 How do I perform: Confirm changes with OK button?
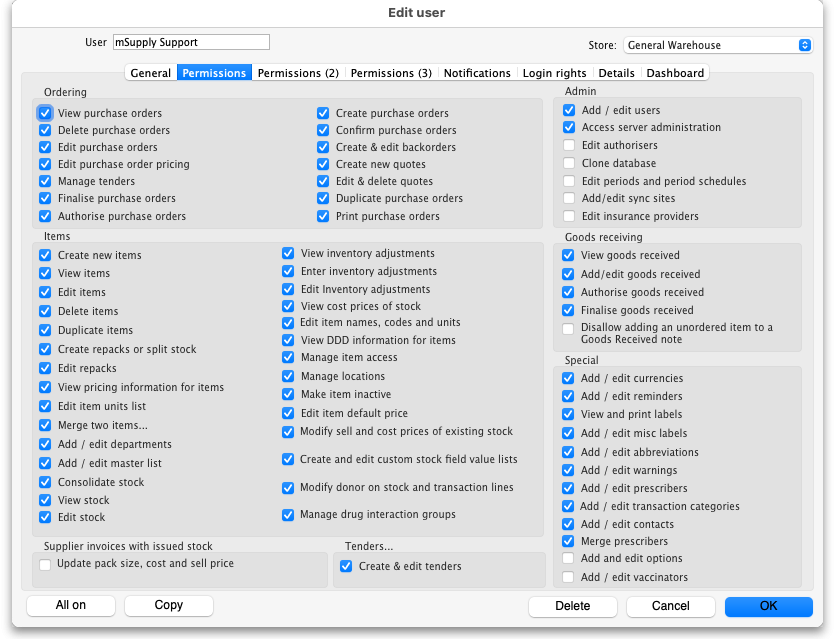[x=768, y=606]
